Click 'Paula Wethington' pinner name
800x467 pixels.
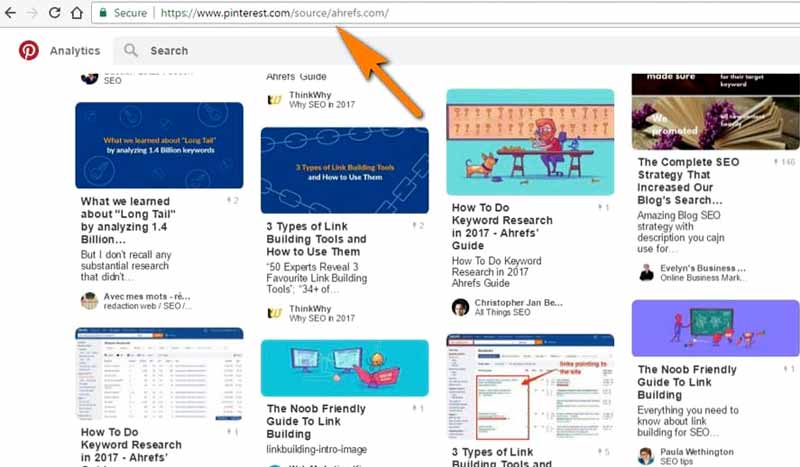coord(697,452)
